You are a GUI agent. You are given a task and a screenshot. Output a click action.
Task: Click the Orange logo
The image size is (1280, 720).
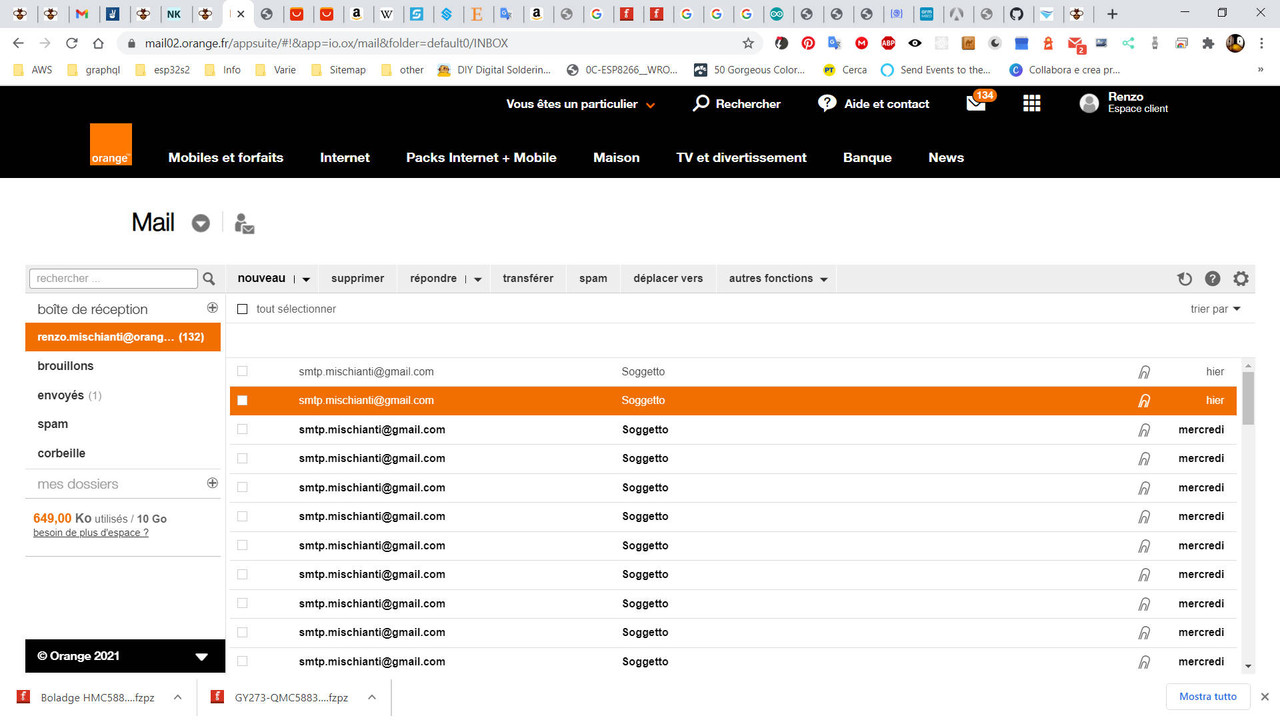click(x=110, y=145)
